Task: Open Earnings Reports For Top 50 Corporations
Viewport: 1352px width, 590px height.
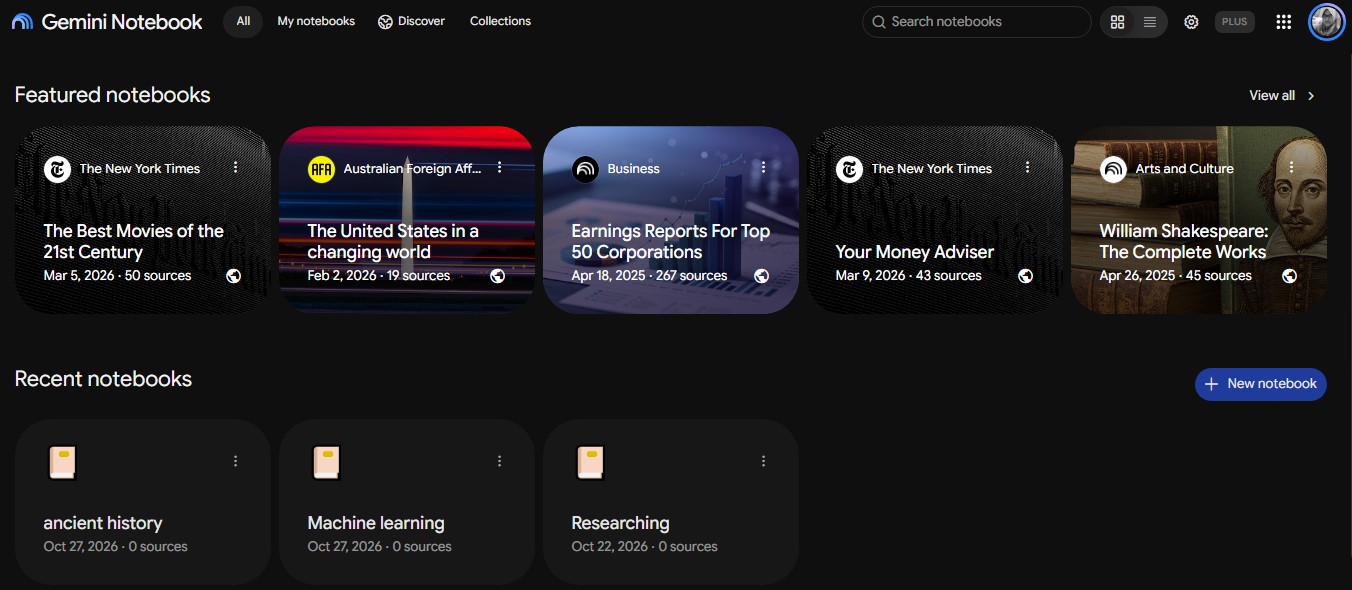Action: coord(671,241)
